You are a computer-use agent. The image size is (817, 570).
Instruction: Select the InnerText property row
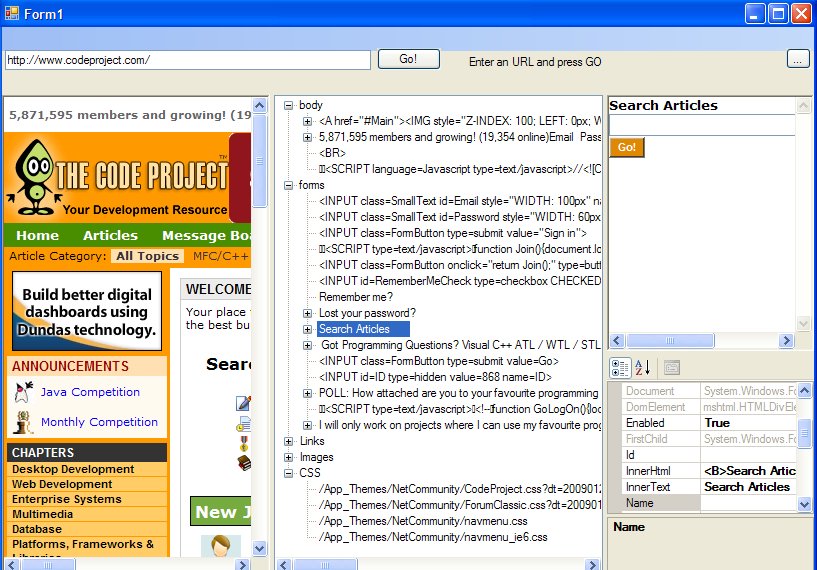pos(709,487)
